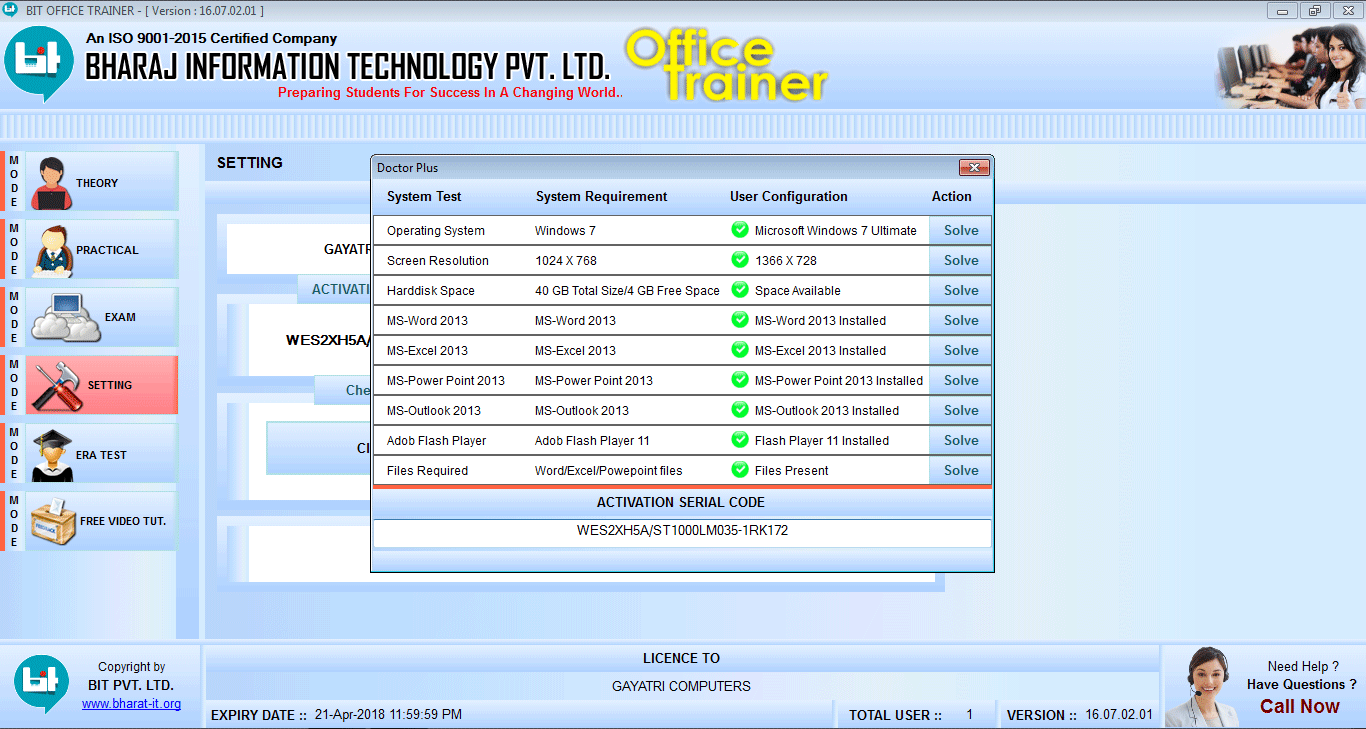Click the BIT app icon in title bar
The width and height of the screenshot is (1366, 729).
pyautogui.click(x=11, y=10)
